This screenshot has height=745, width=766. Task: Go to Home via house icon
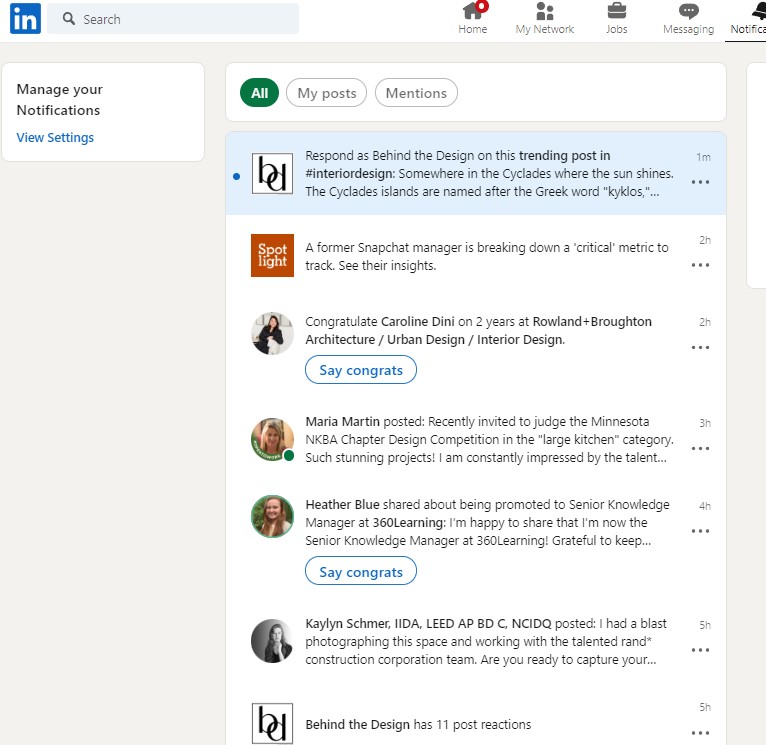[x=473, y=13]
